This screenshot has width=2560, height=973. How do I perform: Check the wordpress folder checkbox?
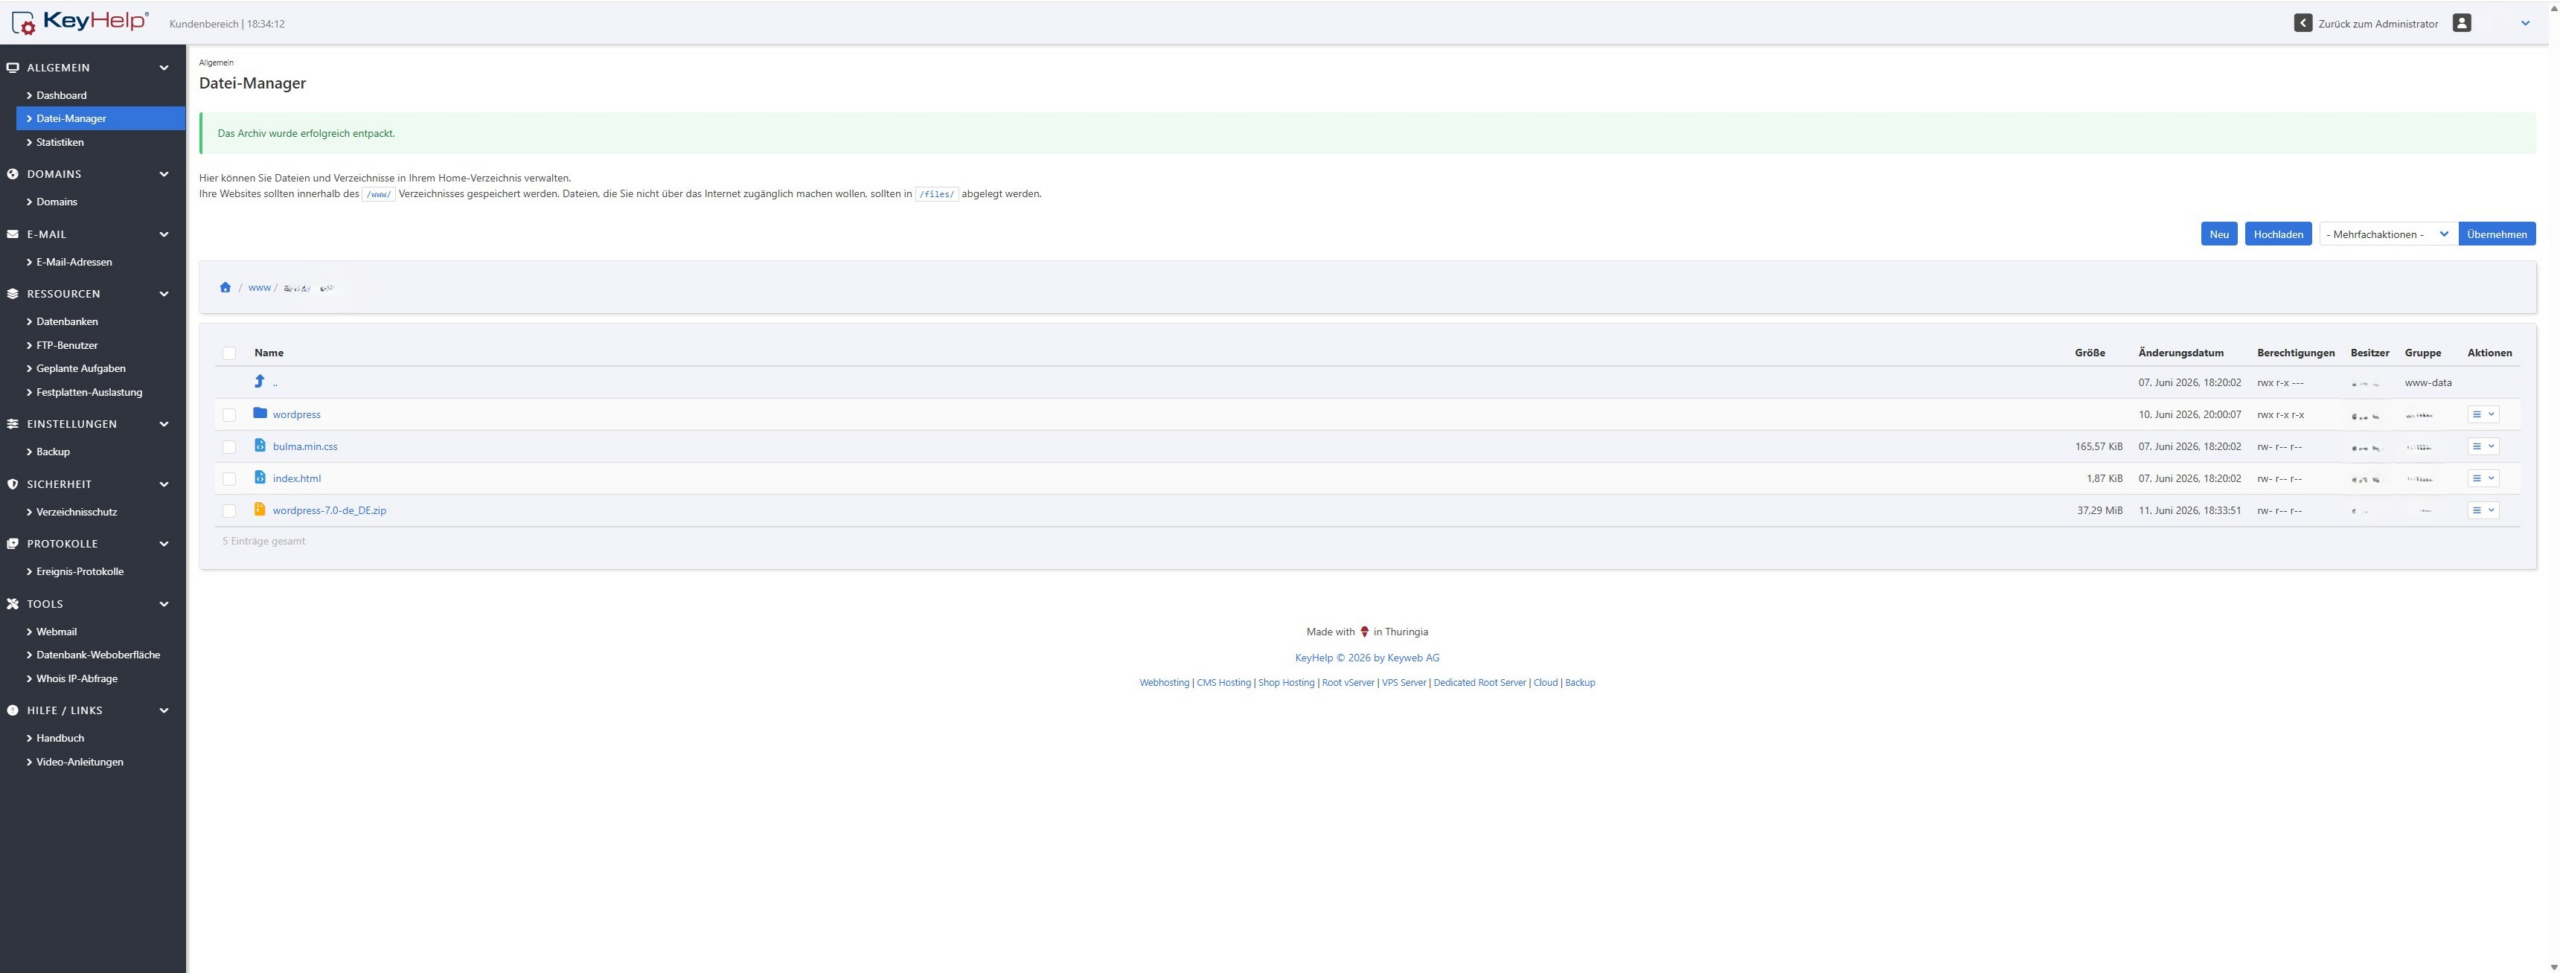tap(229, 414)
